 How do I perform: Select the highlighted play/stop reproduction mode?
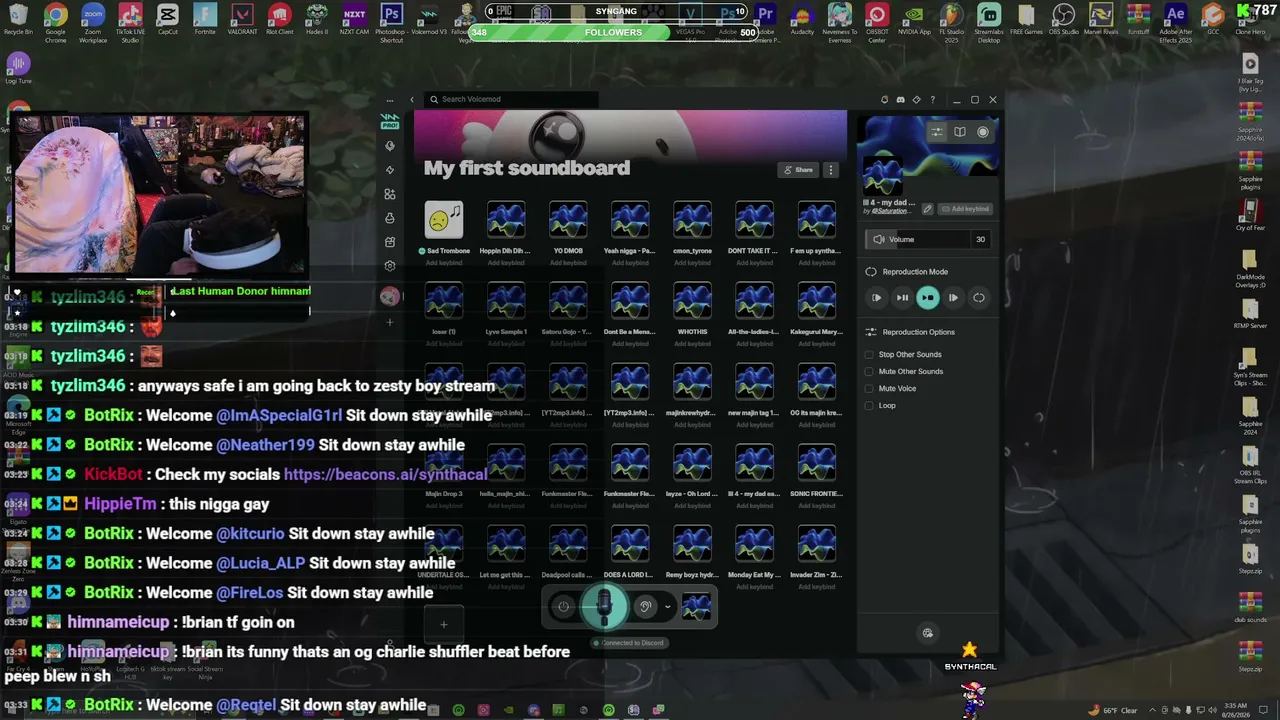(928, 298)
